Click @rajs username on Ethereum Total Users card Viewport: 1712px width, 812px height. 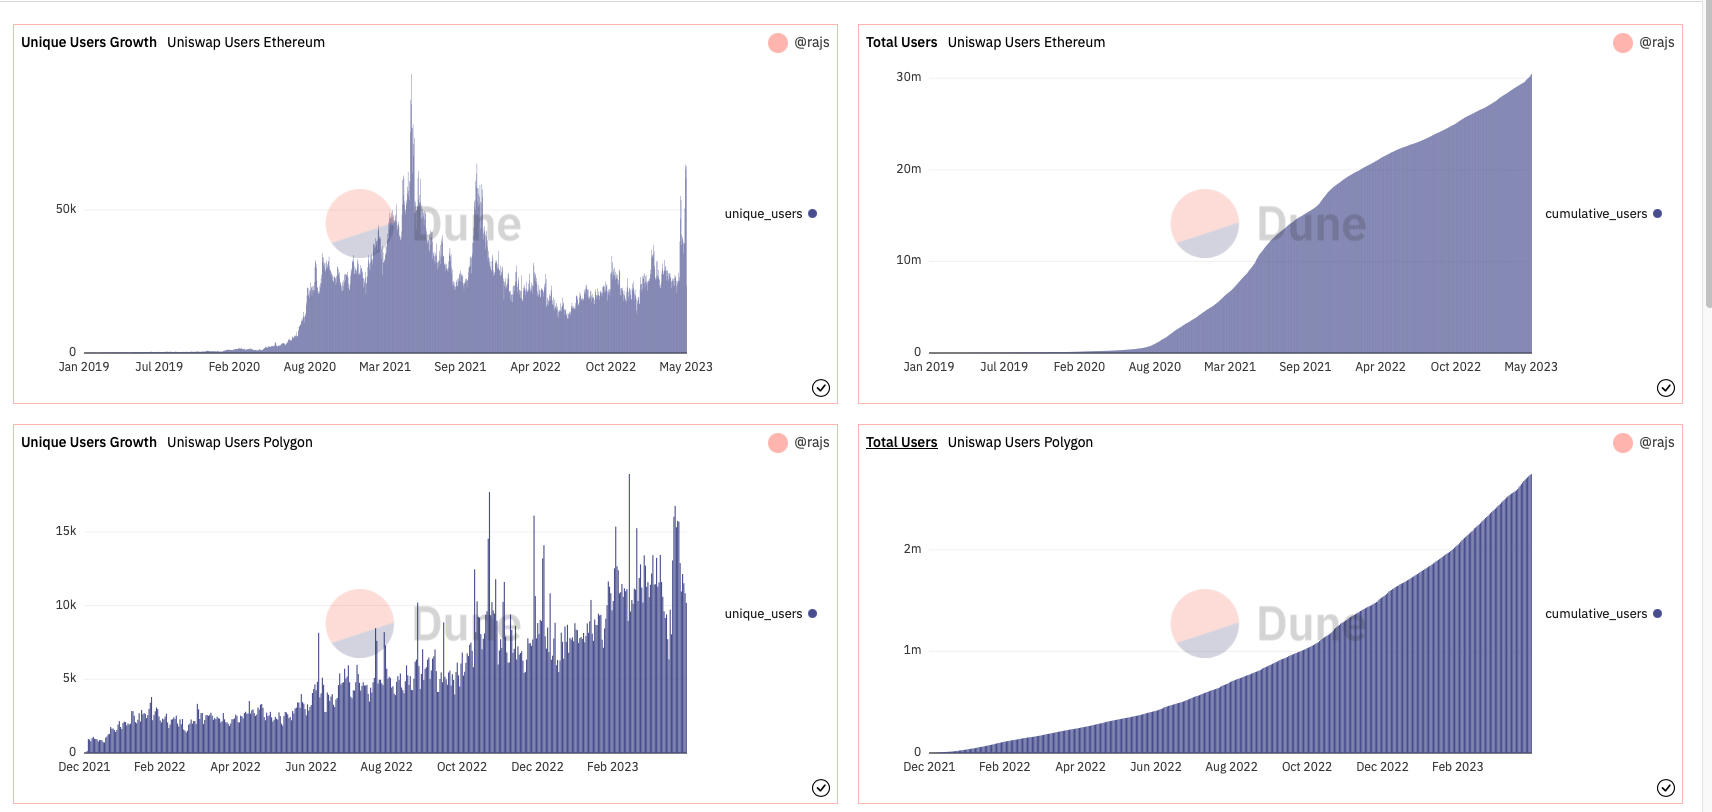tap(1657, 42)
